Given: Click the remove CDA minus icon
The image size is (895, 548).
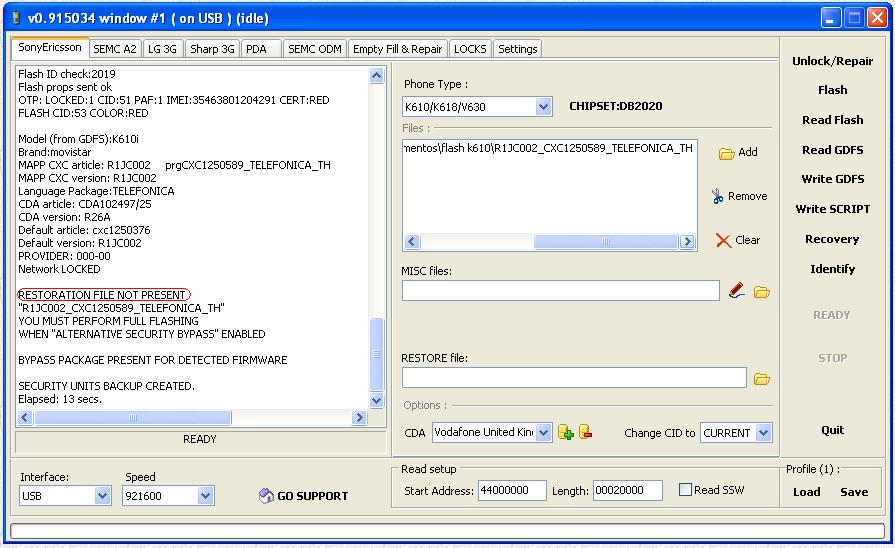Looking at the screenshot, I should pos(586,432).
